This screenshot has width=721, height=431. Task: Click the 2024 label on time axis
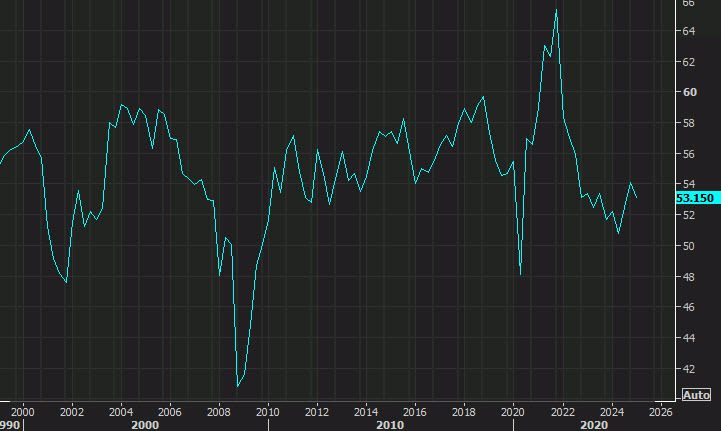point(610,411)
